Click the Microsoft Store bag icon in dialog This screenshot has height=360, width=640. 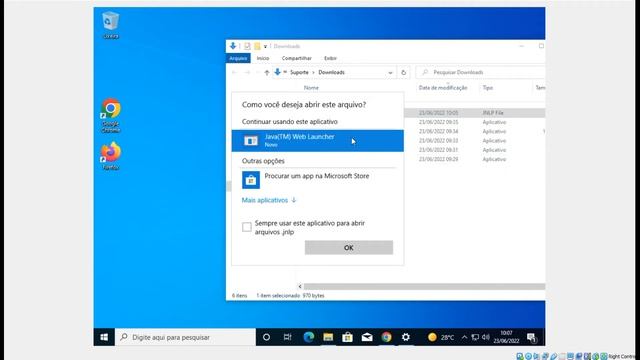pyautogui.click(x=251, y=180)
